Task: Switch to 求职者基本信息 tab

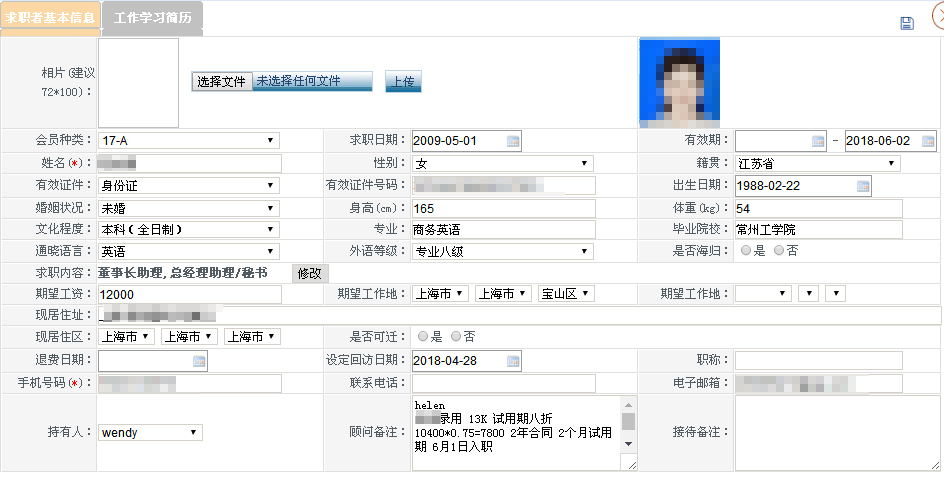Action: click(50, 17)
